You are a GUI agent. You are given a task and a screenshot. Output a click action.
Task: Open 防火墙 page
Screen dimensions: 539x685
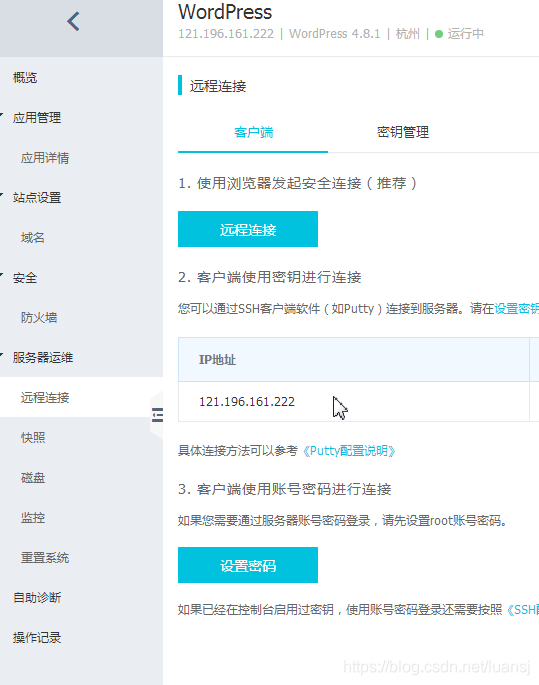39,318
